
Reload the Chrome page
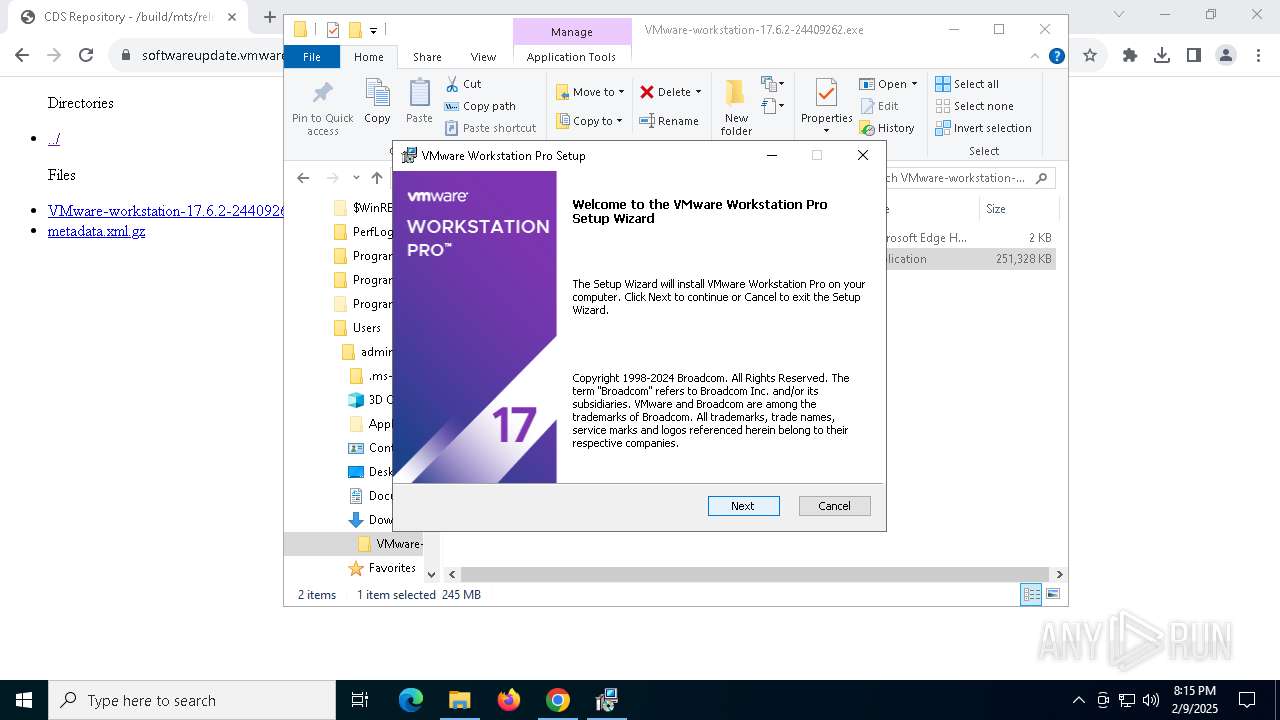coord(86,55)
